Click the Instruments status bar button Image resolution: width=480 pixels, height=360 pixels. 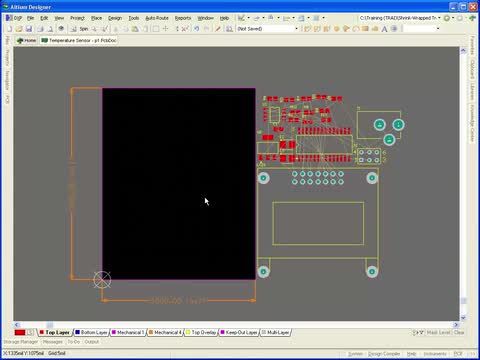[x=435, y=354]
